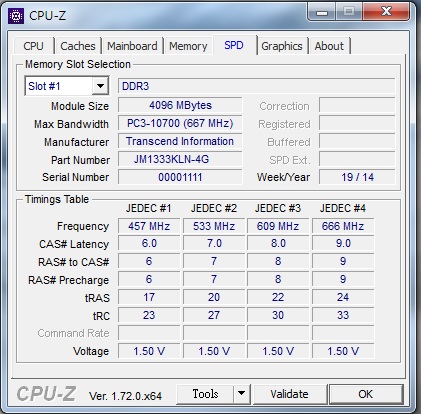This screenshot has width=421, height=415.
Task: Click the empty Command Rate JEDEC #1 cell
Action: [149, 333]
